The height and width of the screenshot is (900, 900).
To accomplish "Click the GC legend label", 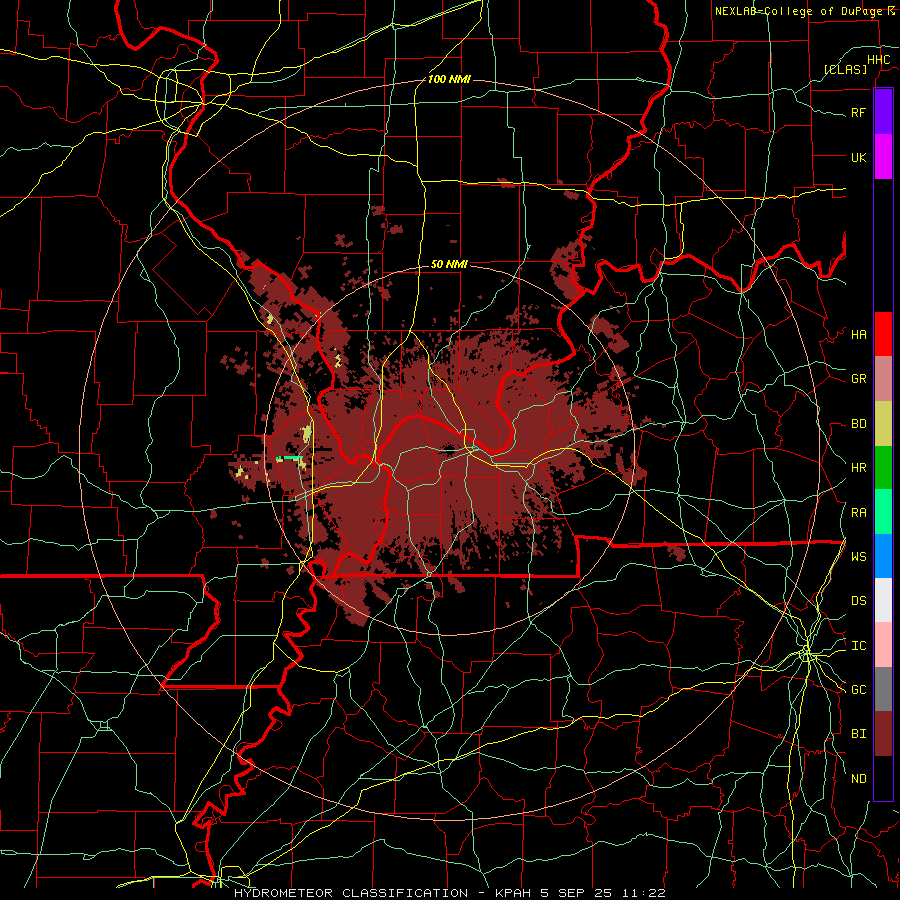I will point(858,690).
